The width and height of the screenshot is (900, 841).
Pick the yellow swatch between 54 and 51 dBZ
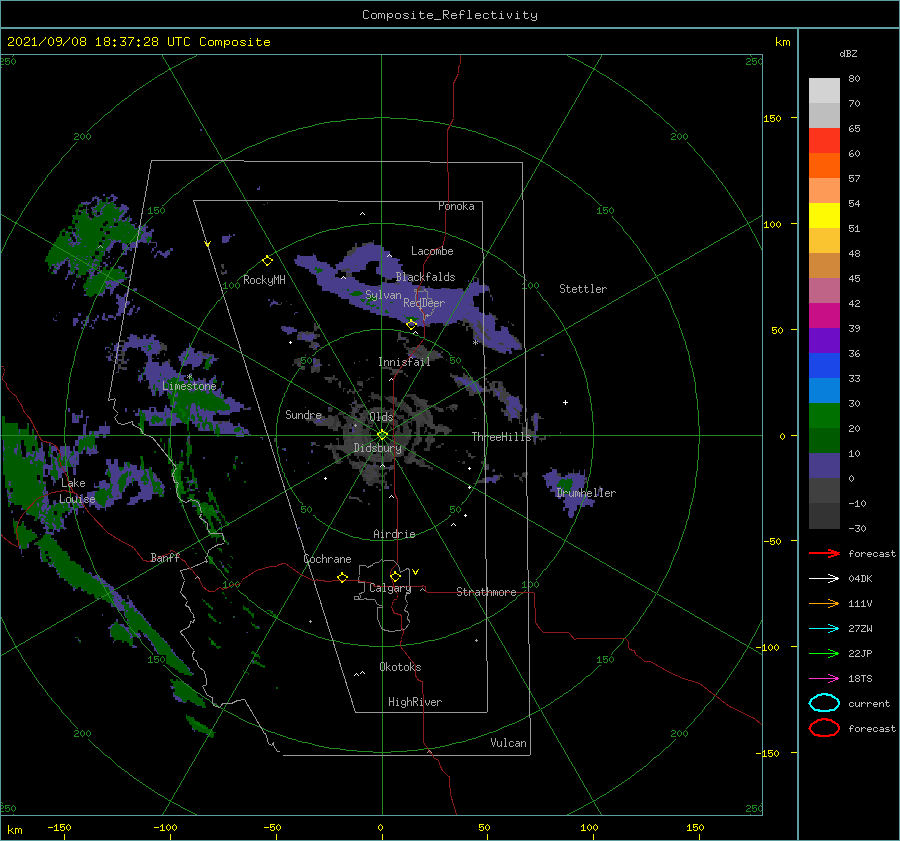click(x=824, y=216)
